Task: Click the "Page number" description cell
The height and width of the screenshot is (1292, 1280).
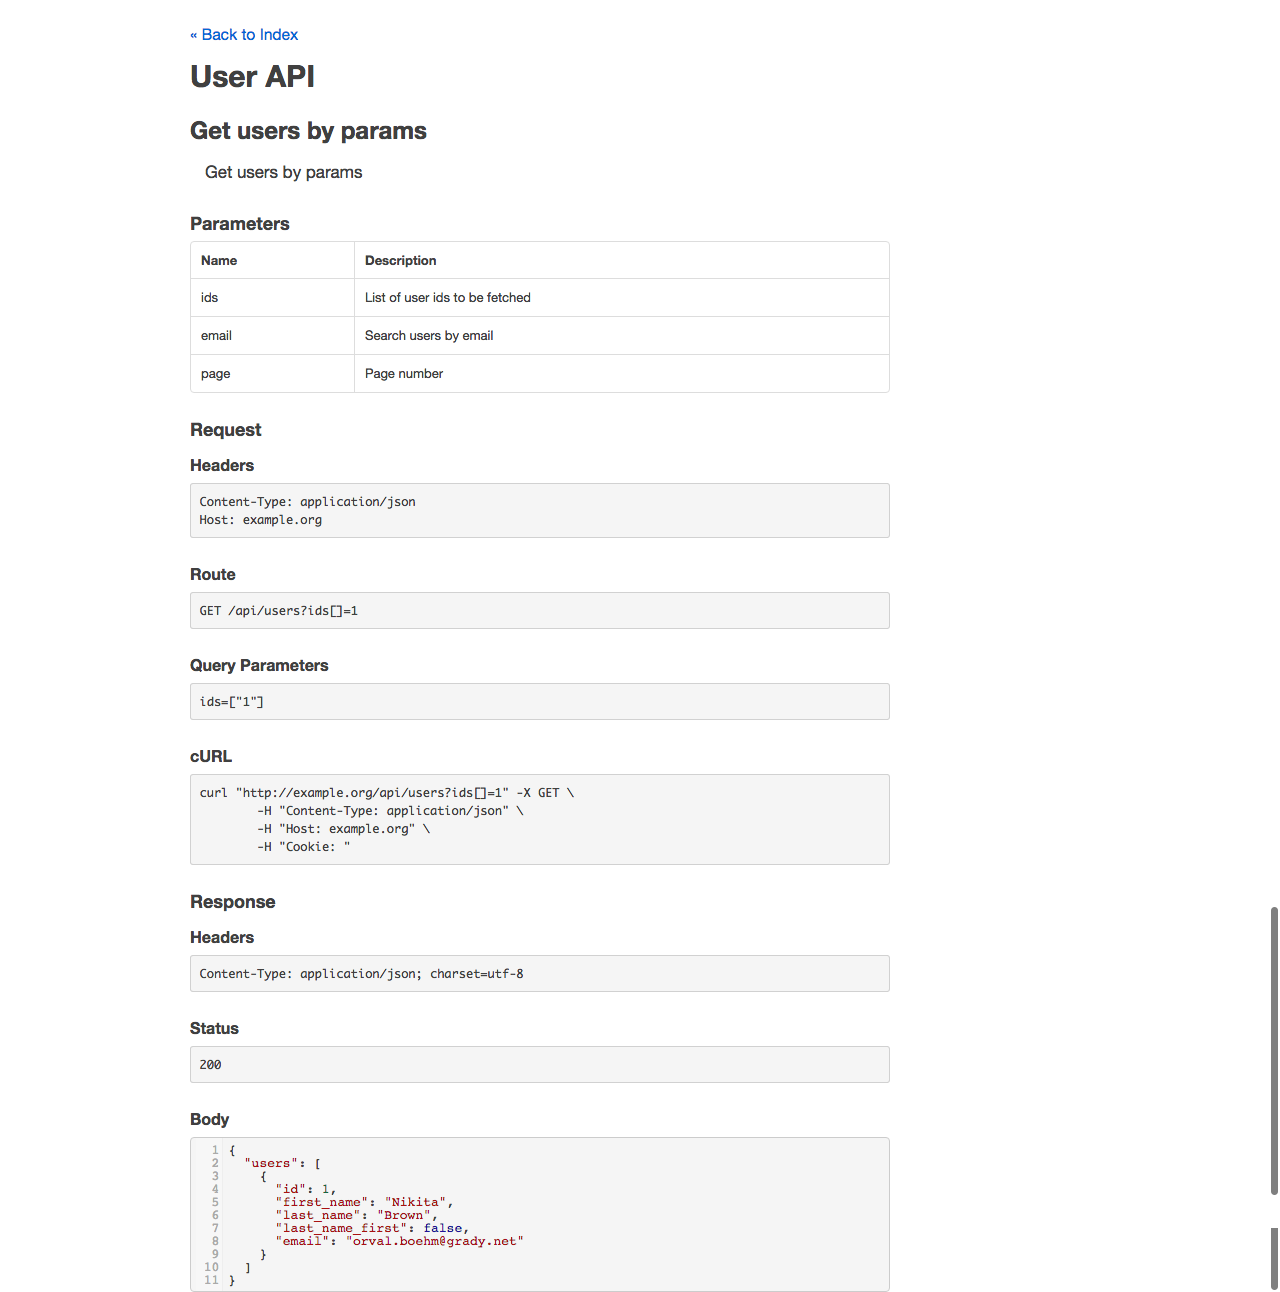Action: click(622, 374)
